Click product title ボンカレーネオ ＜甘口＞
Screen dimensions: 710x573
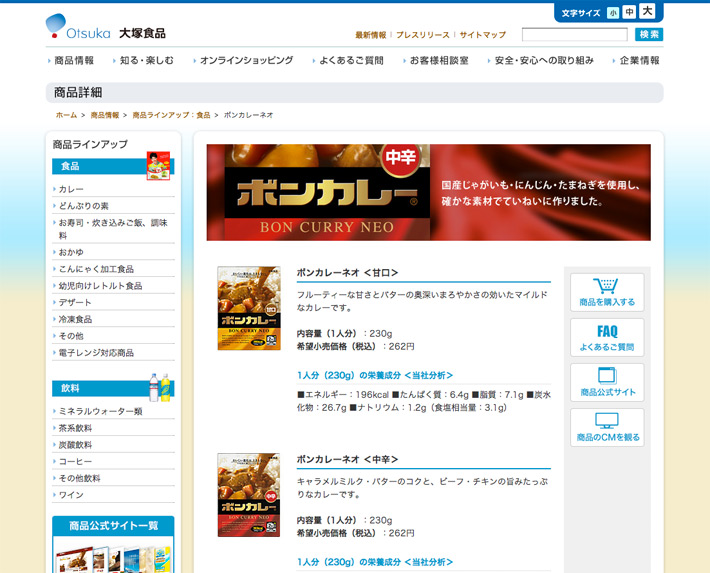[347, 273]
